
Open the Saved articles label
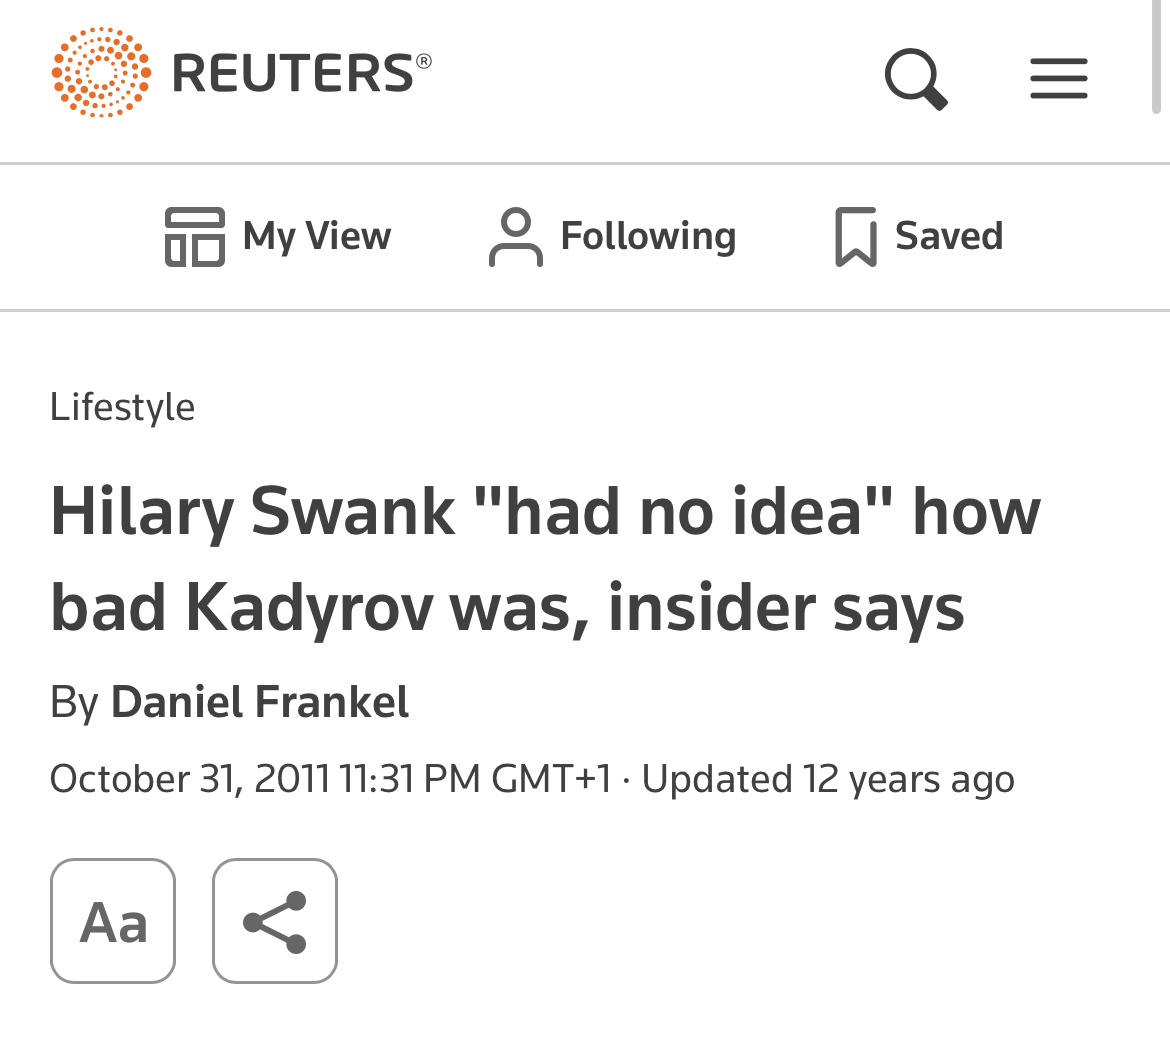click(x=949, y=236)
